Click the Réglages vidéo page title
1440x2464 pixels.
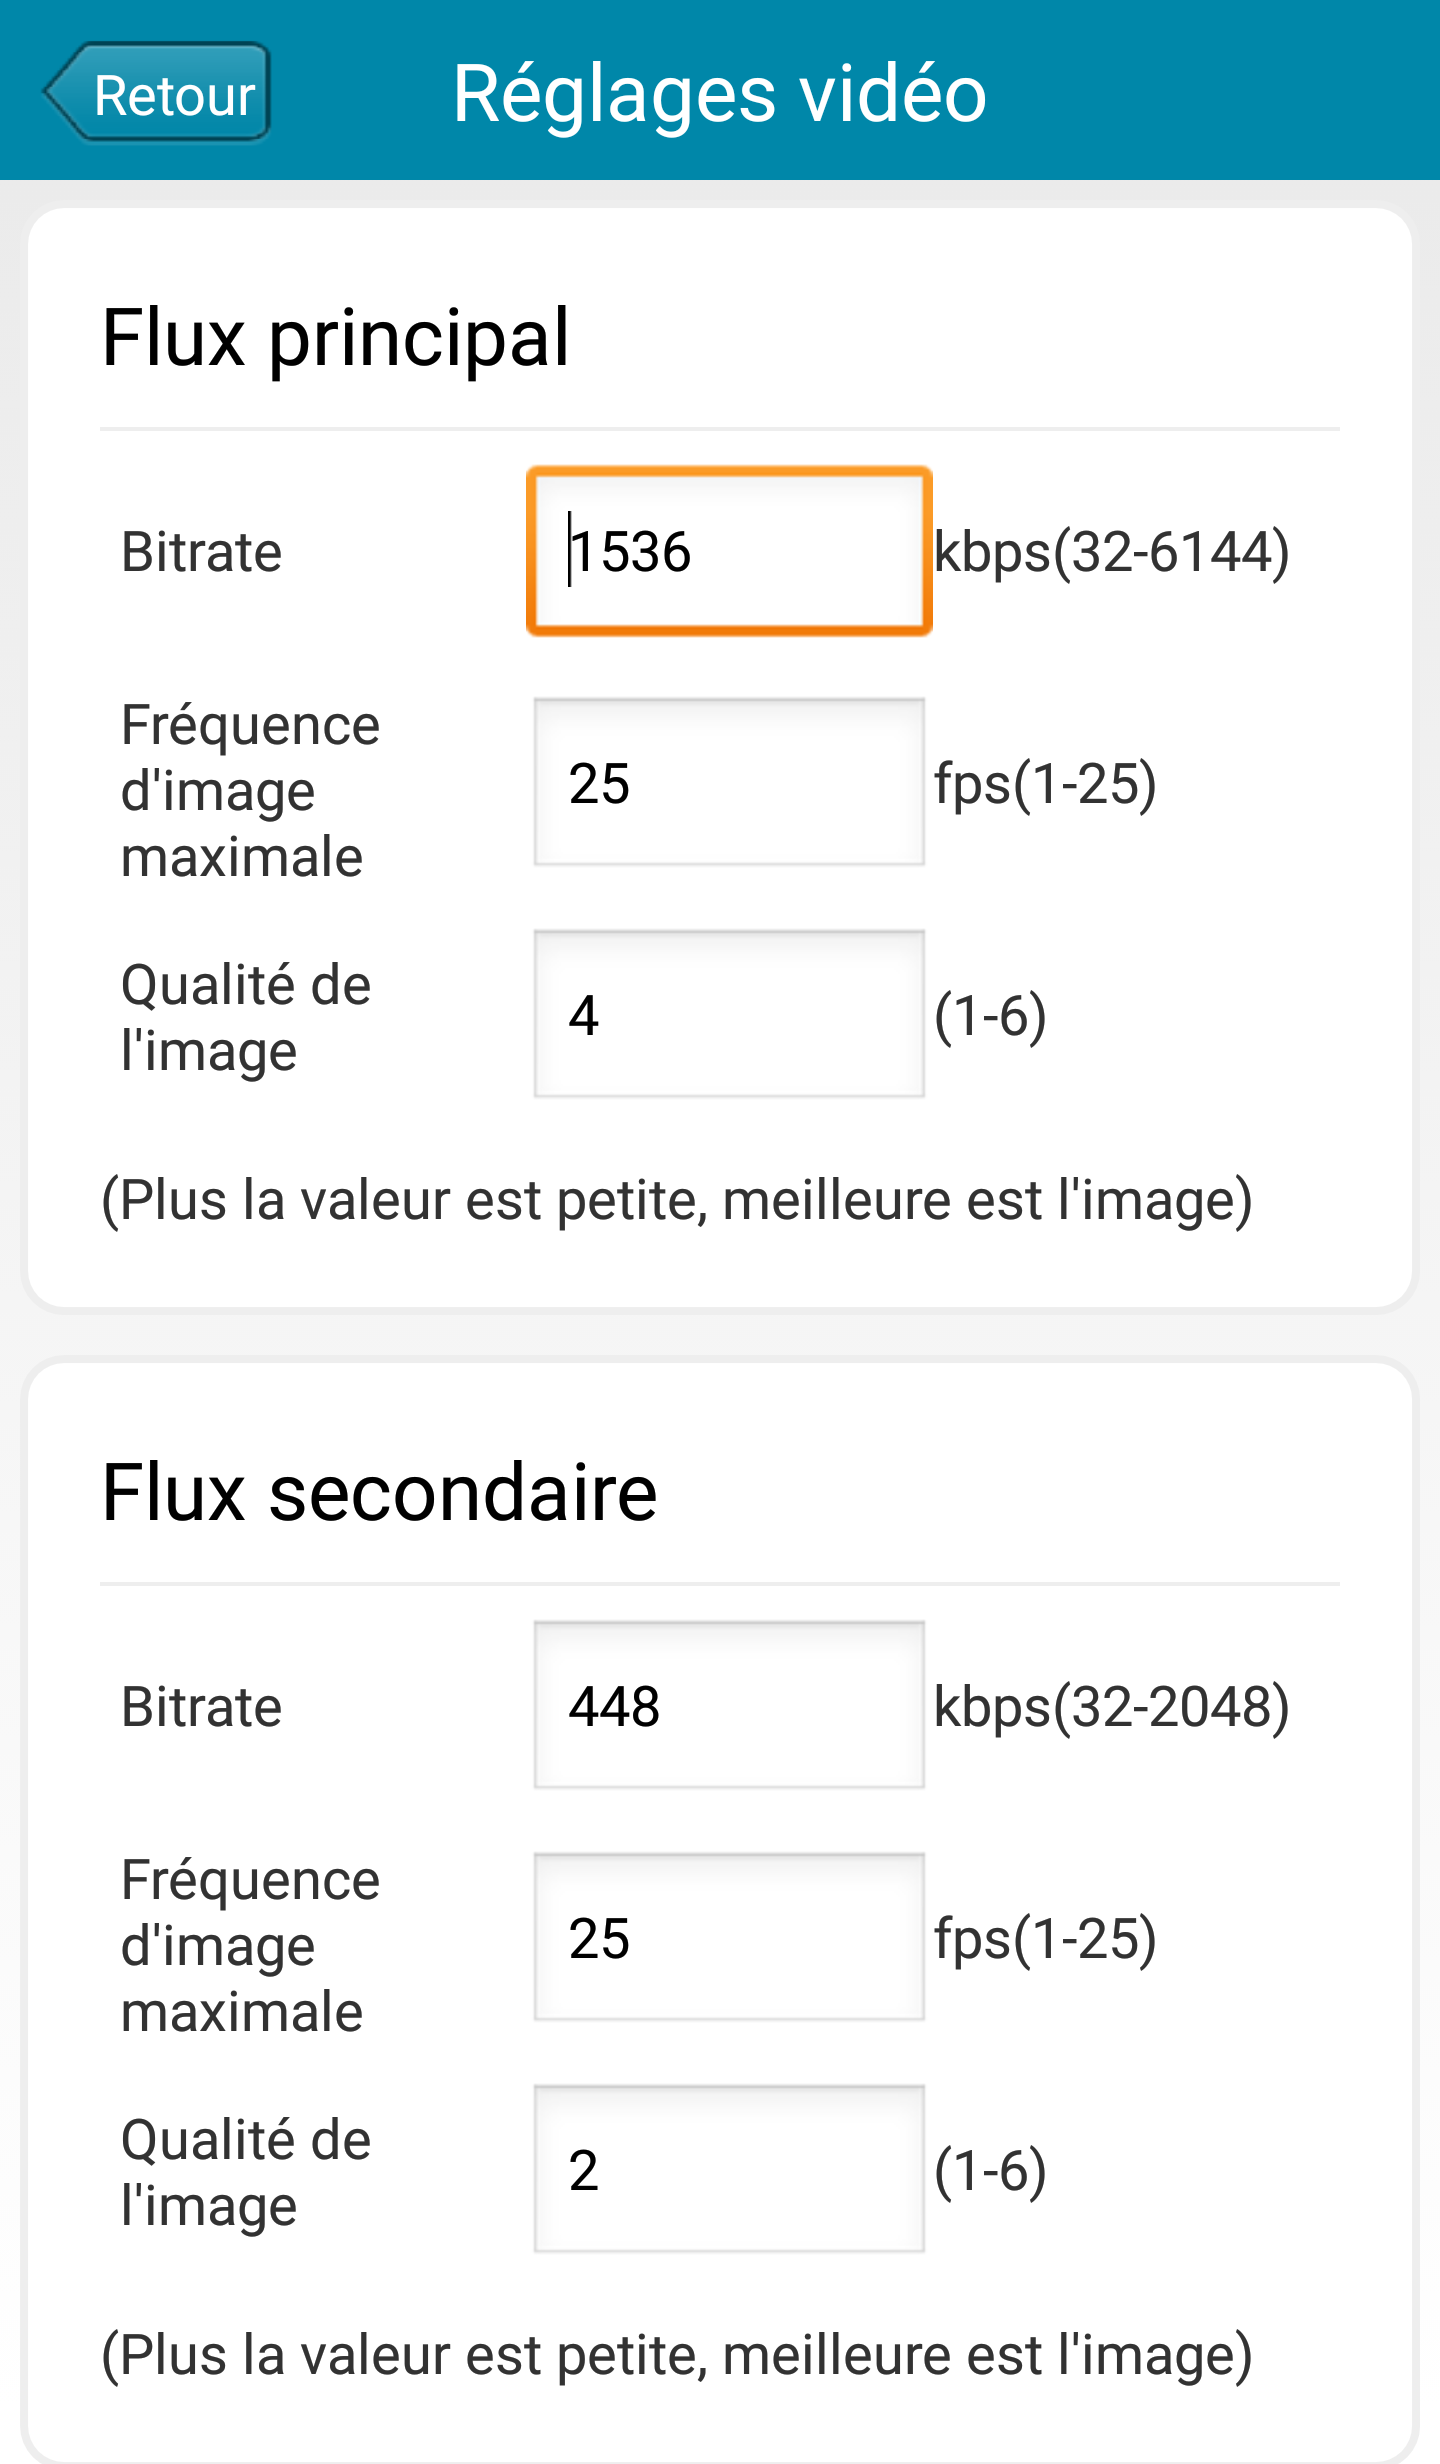pyautogui.click(x=719, y=93)
